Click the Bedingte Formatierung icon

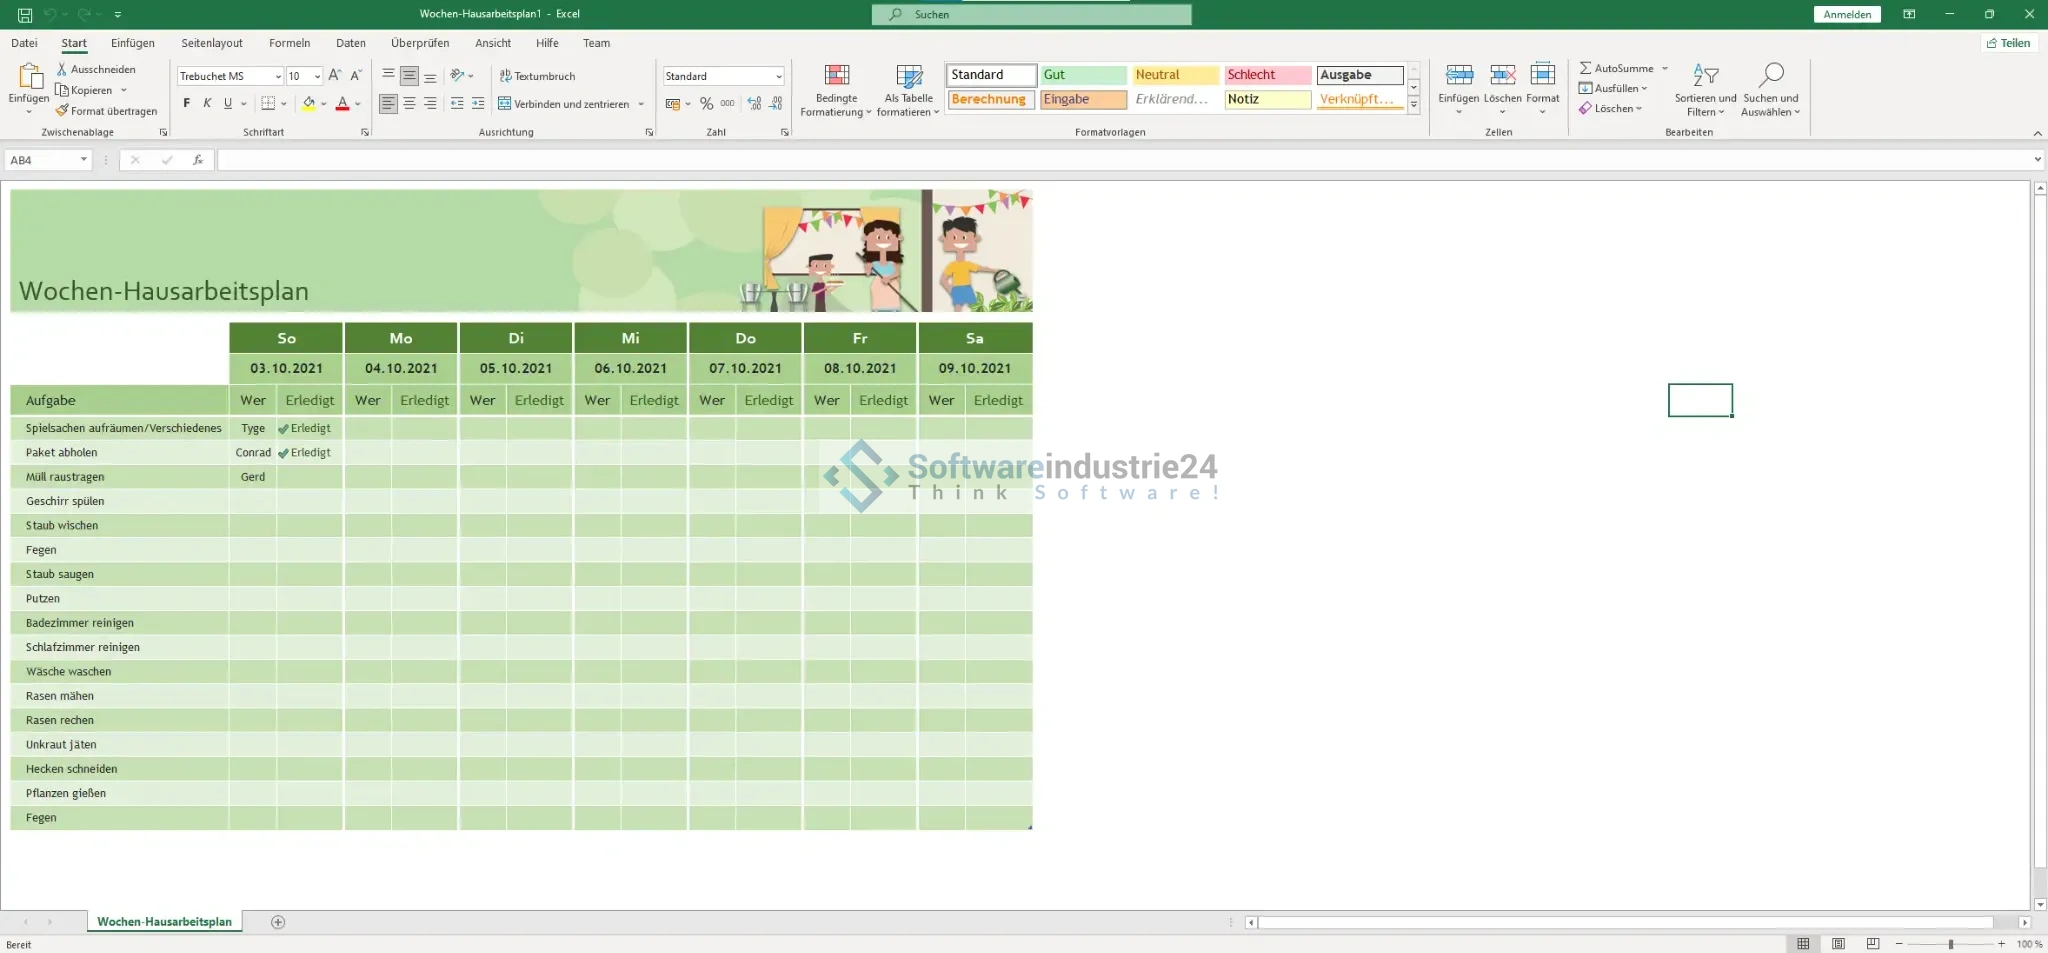[x=836, y=76]
